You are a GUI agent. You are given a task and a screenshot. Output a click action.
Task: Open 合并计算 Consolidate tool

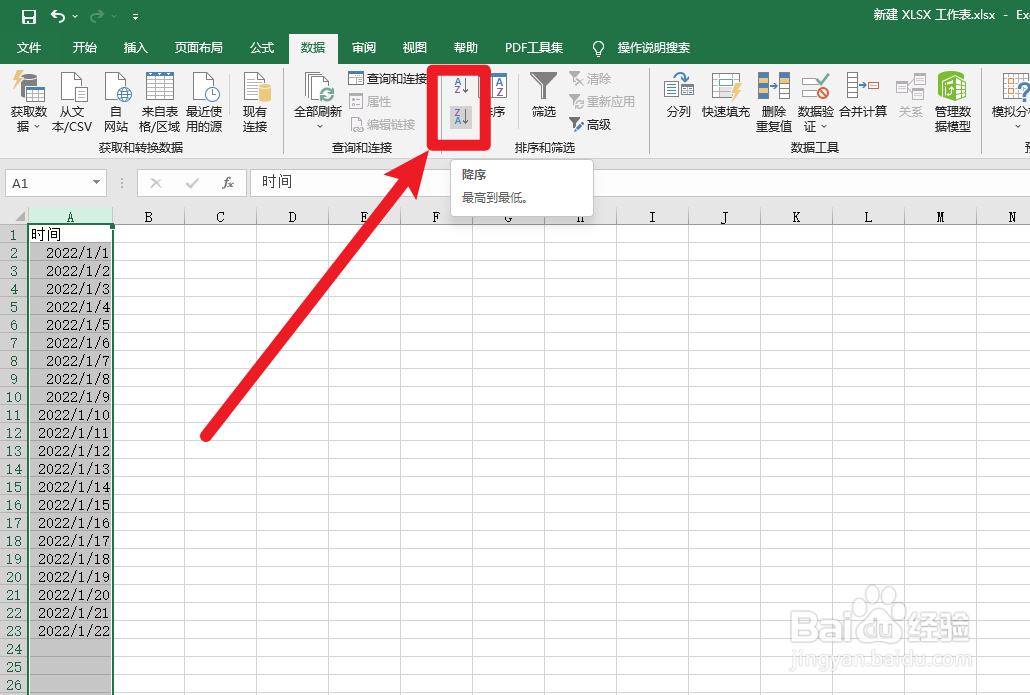[x=862, y=97]
